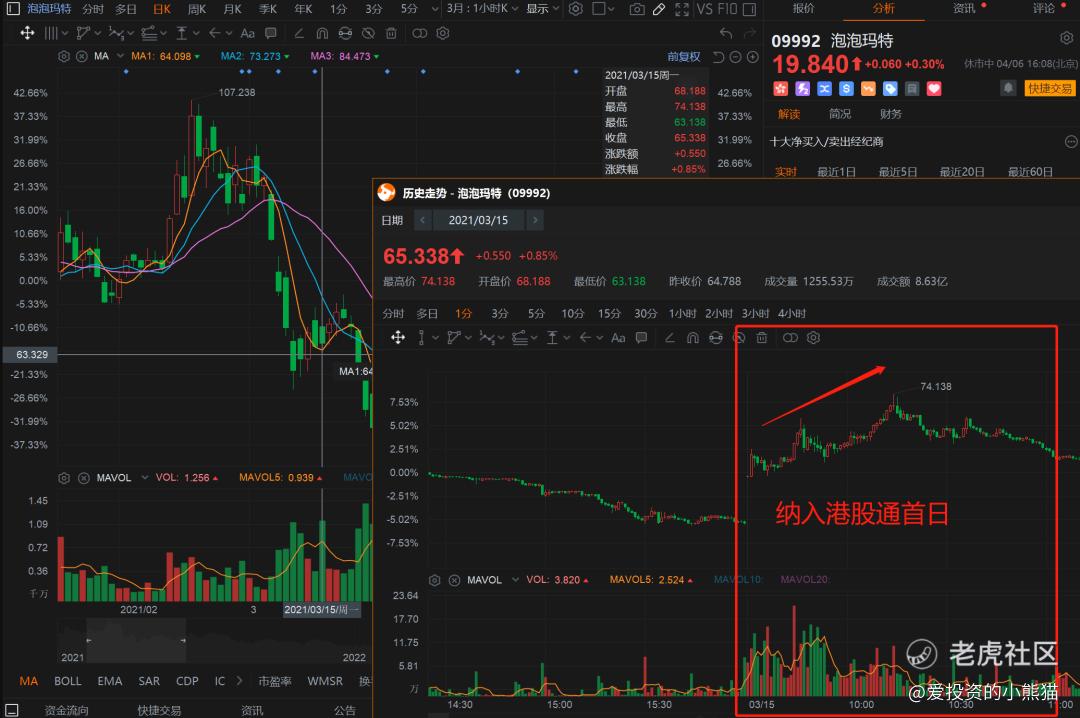1080x718 pixels.
Task: Click MAVOL settings gear in main chart
Action: coord(64,478)
